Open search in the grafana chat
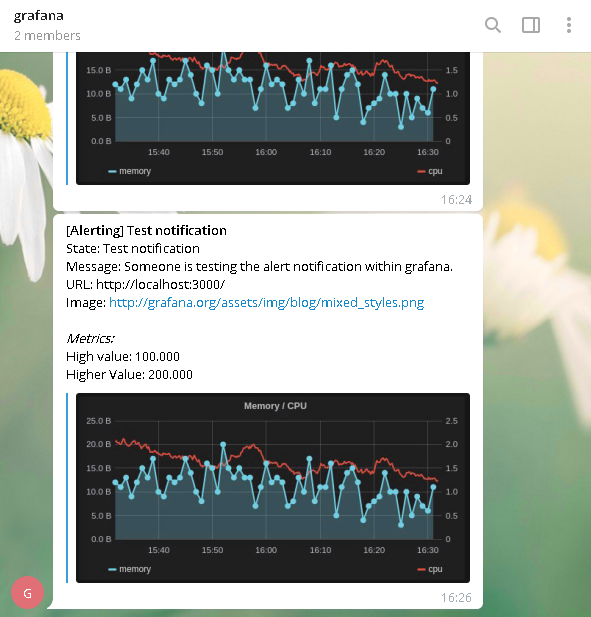591x617 pixels. pos(493,25)
